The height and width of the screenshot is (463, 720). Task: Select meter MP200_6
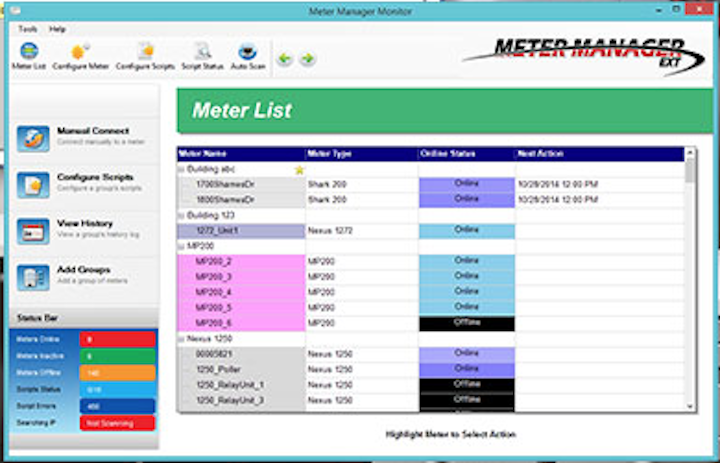(241, 323)
